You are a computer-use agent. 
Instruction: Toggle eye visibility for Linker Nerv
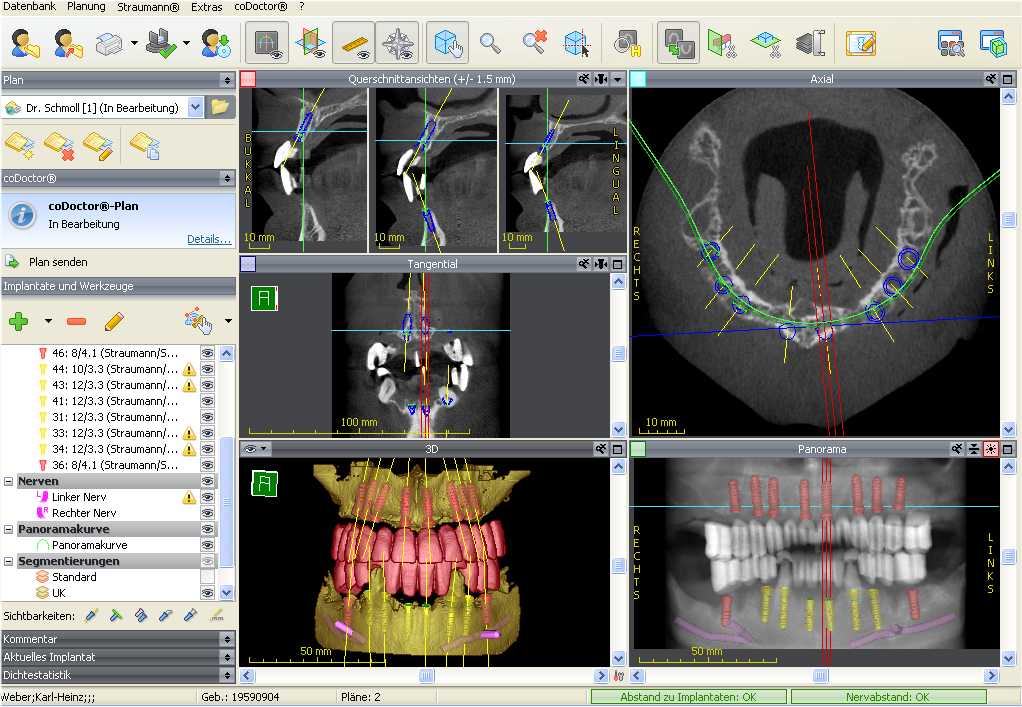pyautogui.click(x=207, y=497)
